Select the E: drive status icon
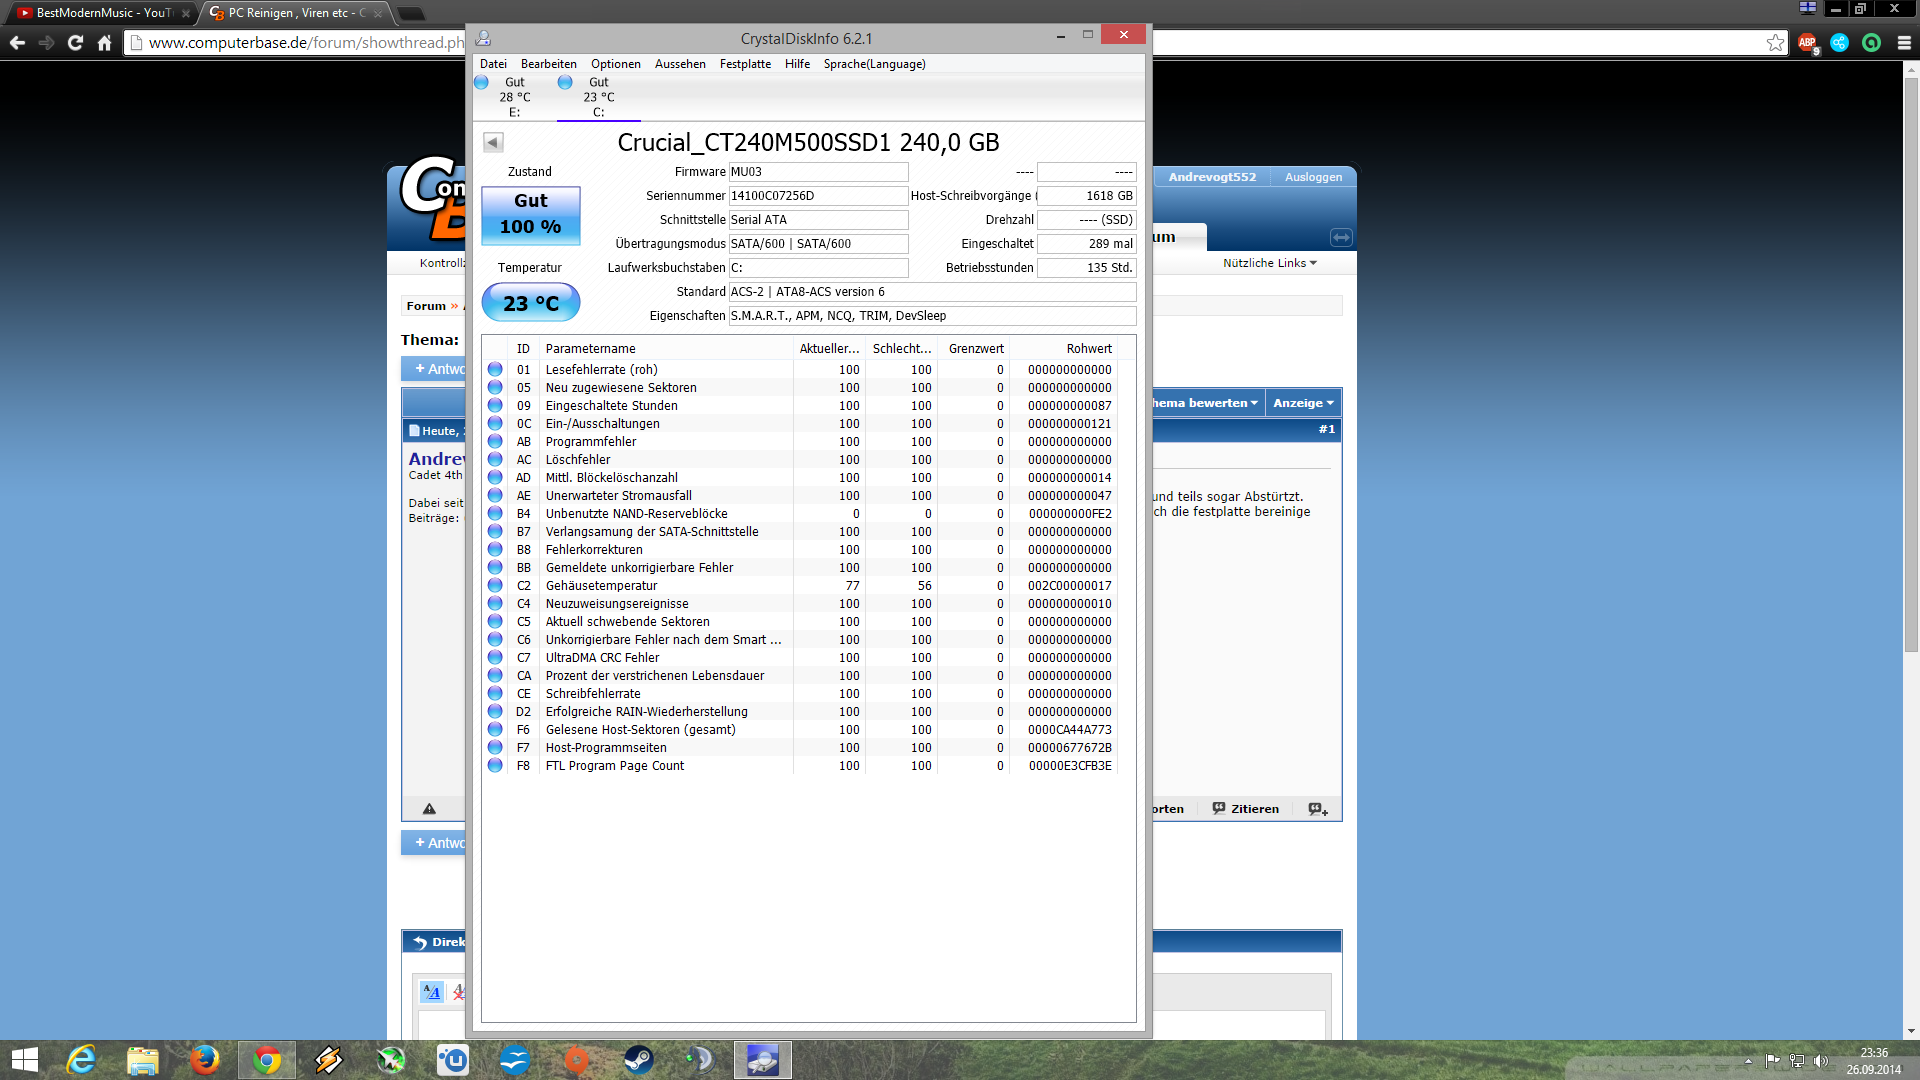This screenshot has height=1080, width=1920. (x=482, y=83)
